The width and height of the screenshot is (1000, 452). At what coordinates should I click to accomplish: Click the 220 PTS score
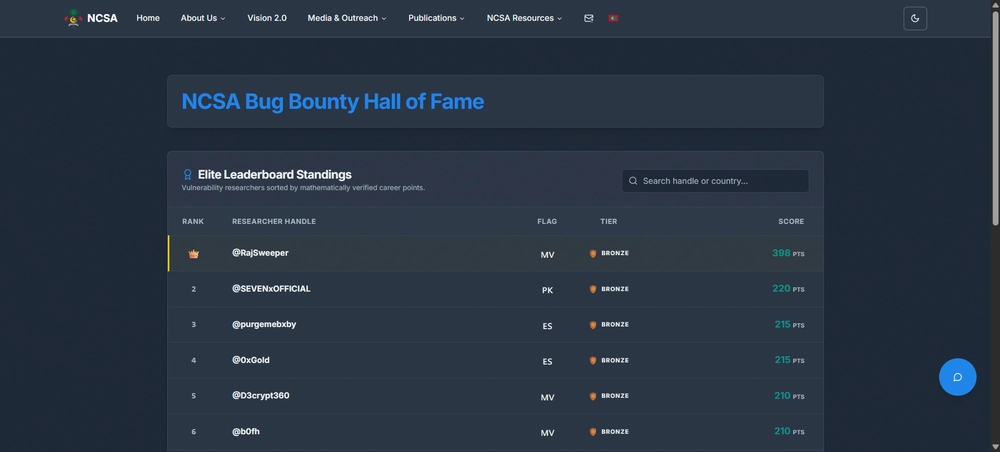coord(788,289)
